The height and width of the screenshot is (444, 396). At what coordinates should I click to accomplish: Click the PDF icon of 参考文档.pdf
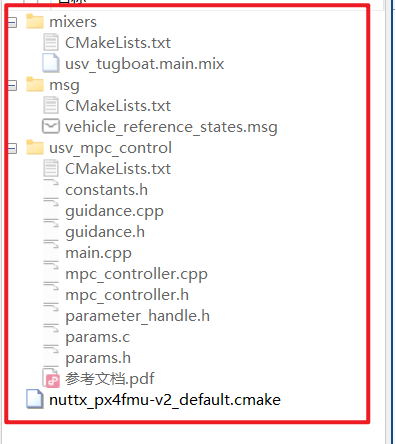[52, 378]
